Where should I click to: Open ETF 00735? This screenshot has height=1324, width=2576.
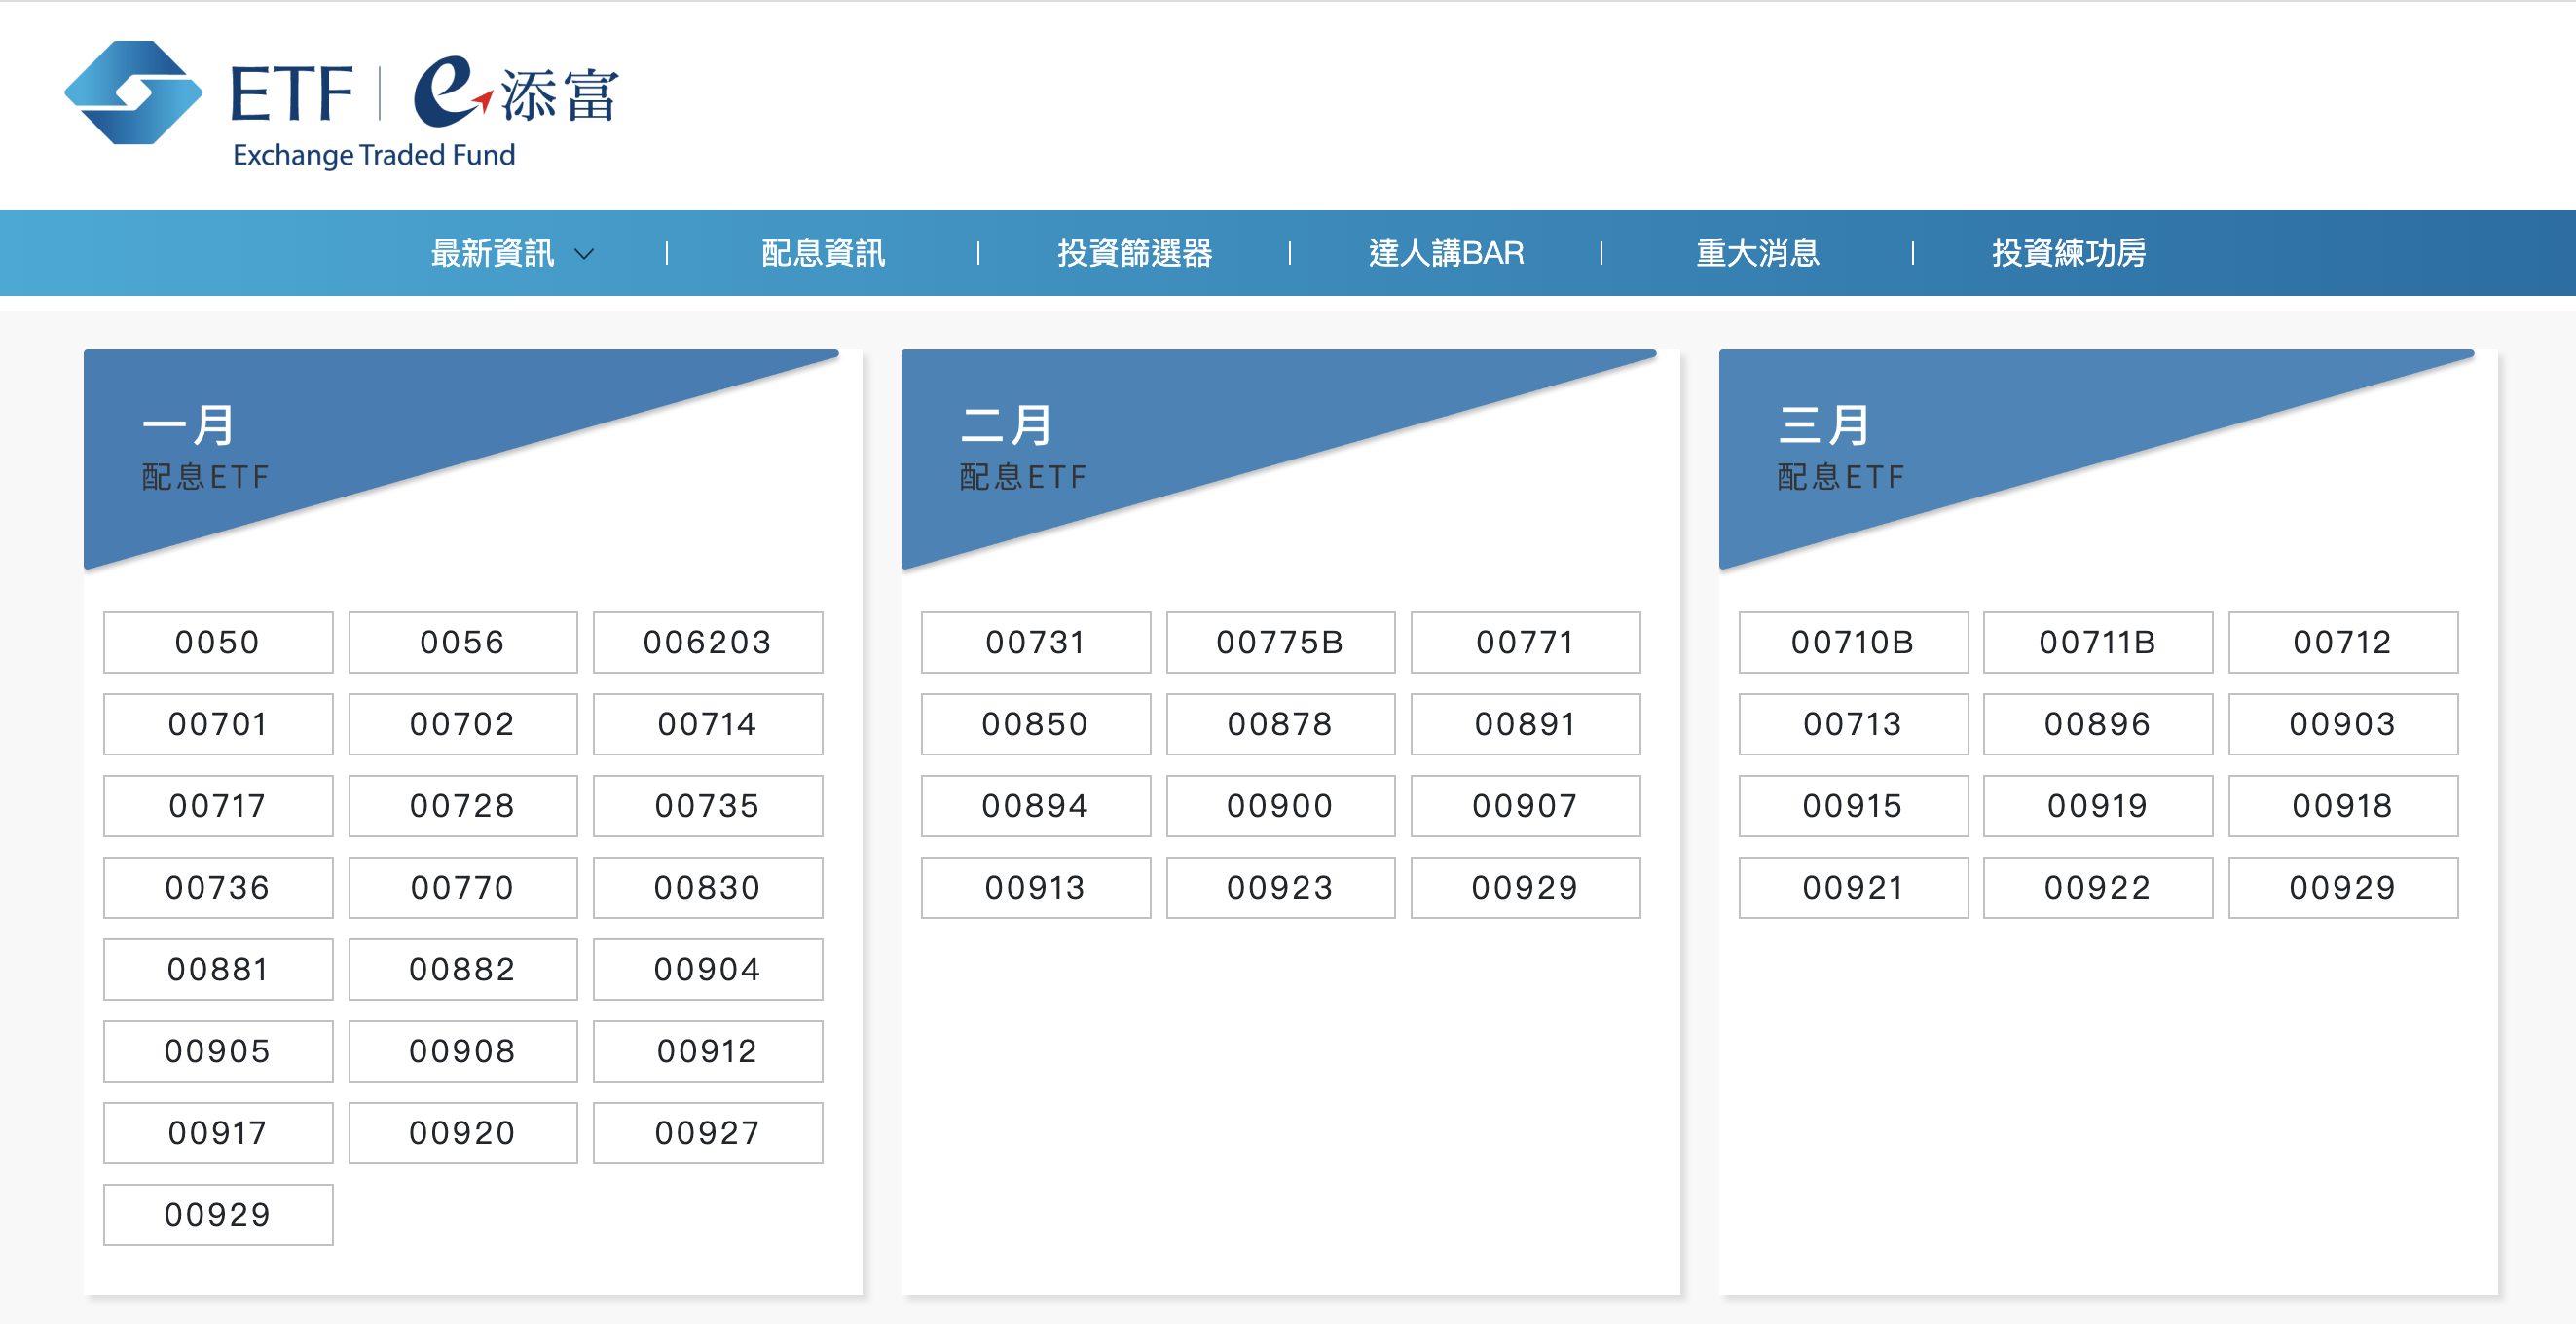[708, 806]
